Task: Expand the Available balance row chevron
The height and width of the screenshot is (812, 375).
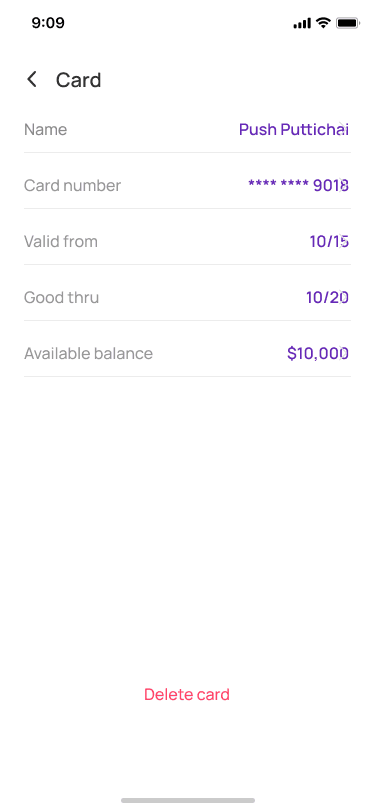Action: click(x=342, y=353)
